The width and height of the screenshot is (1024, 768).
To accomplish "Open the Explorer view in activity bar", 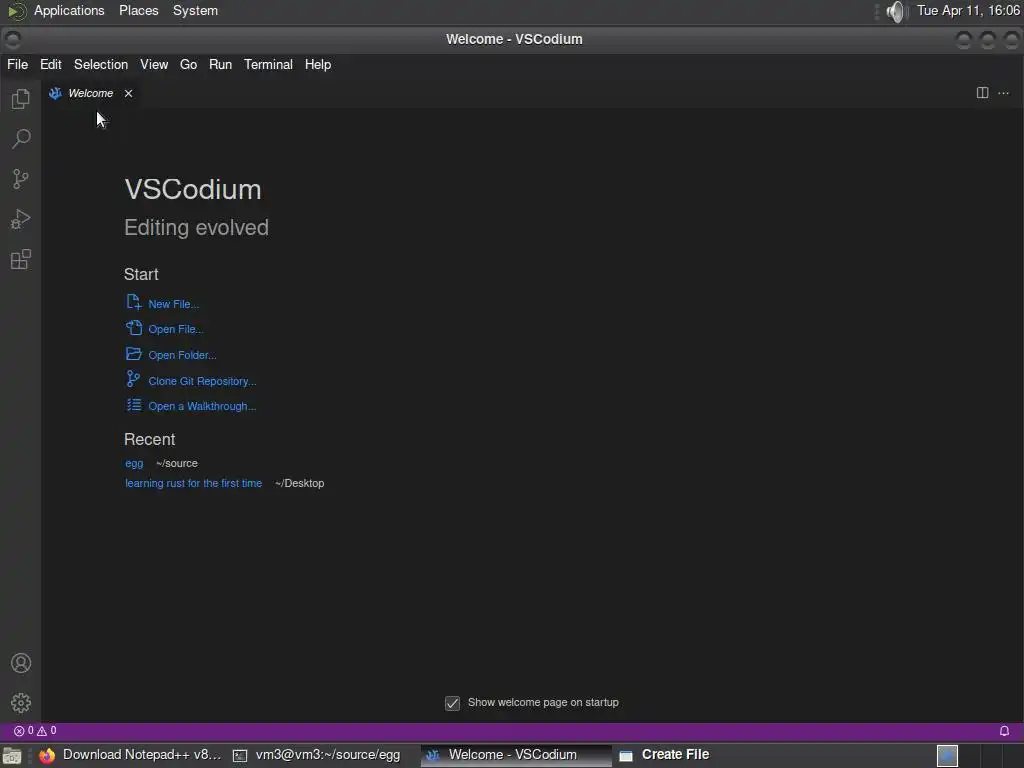I will pos(21,99).
